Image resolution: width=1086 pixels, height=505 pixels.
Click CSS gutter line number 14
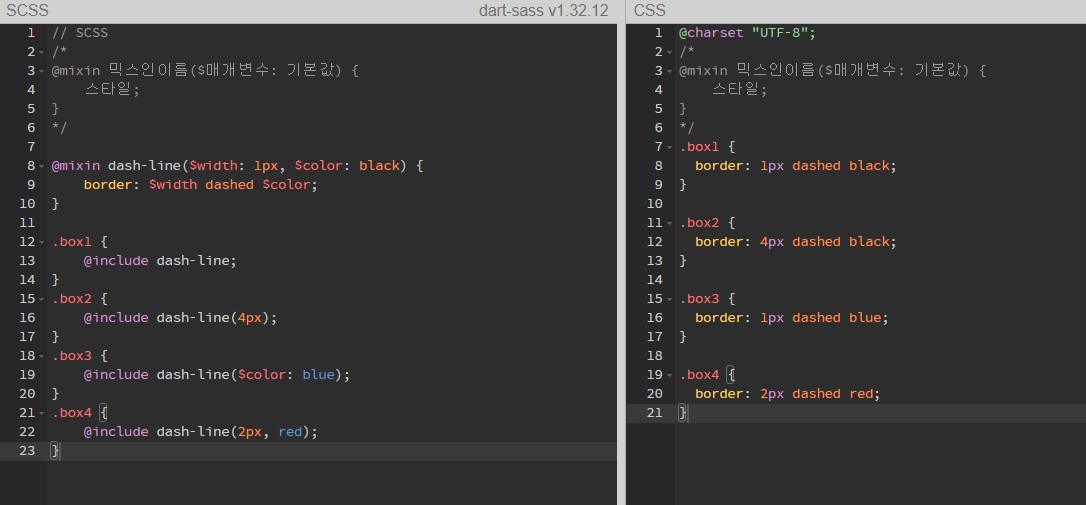click(655, 280)
